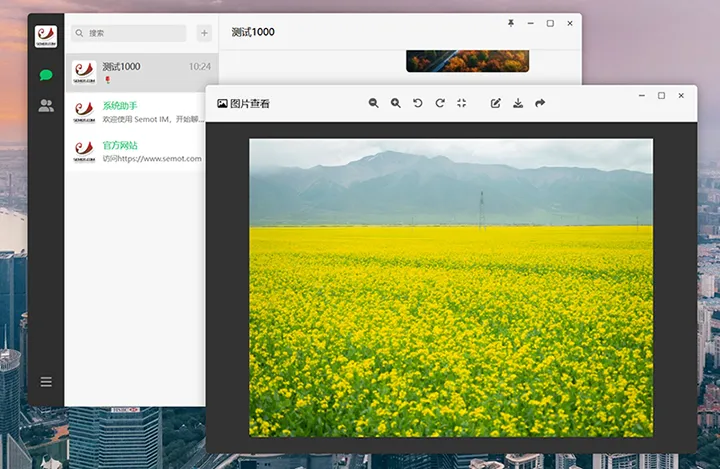Screen dimensions: 720x469
Task: Rotate image clockwise
Action: coord(440,103)
